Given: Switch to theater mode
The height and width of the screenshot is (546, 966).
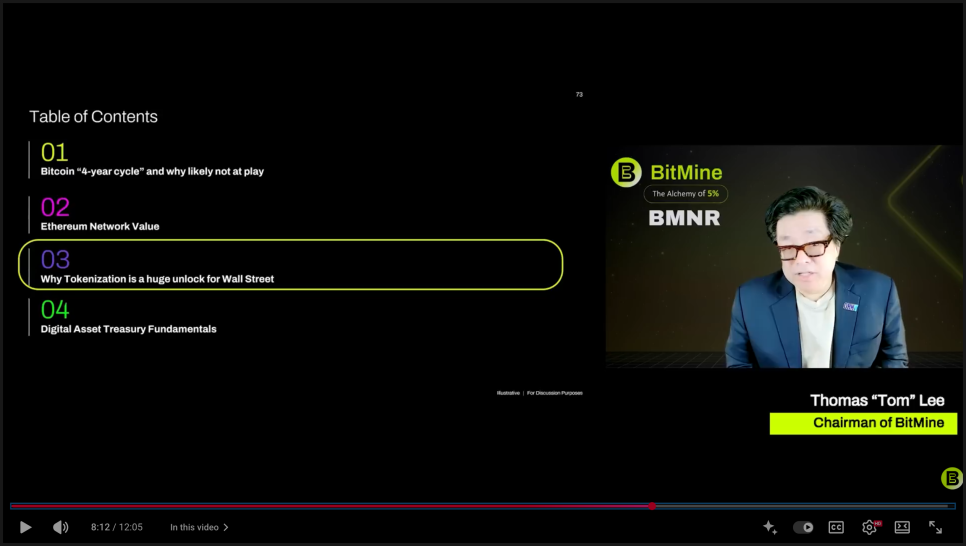Looking at the screenshot, I should click(902, 527).
